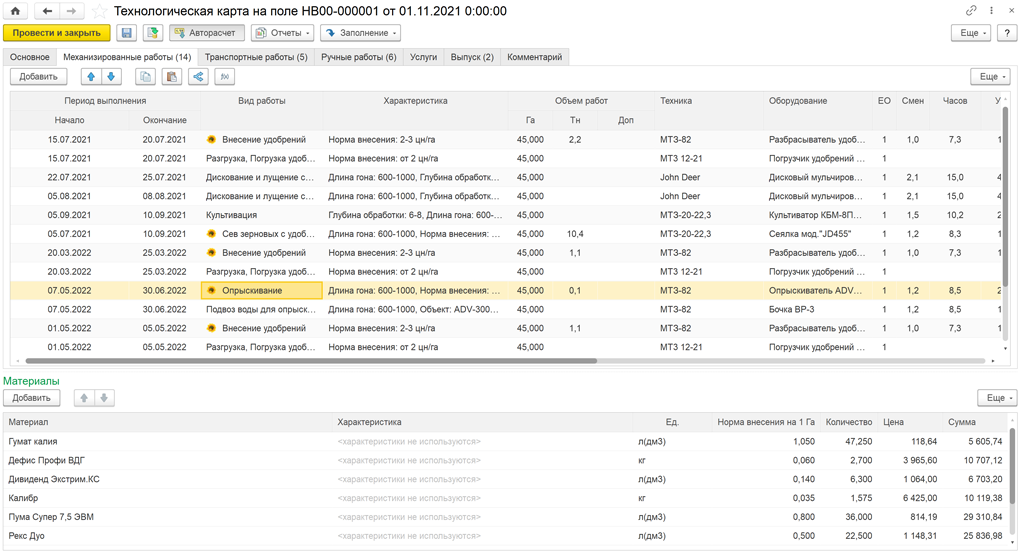
Task: Click the paste rows icon
Action: click(x=172, y=76)
